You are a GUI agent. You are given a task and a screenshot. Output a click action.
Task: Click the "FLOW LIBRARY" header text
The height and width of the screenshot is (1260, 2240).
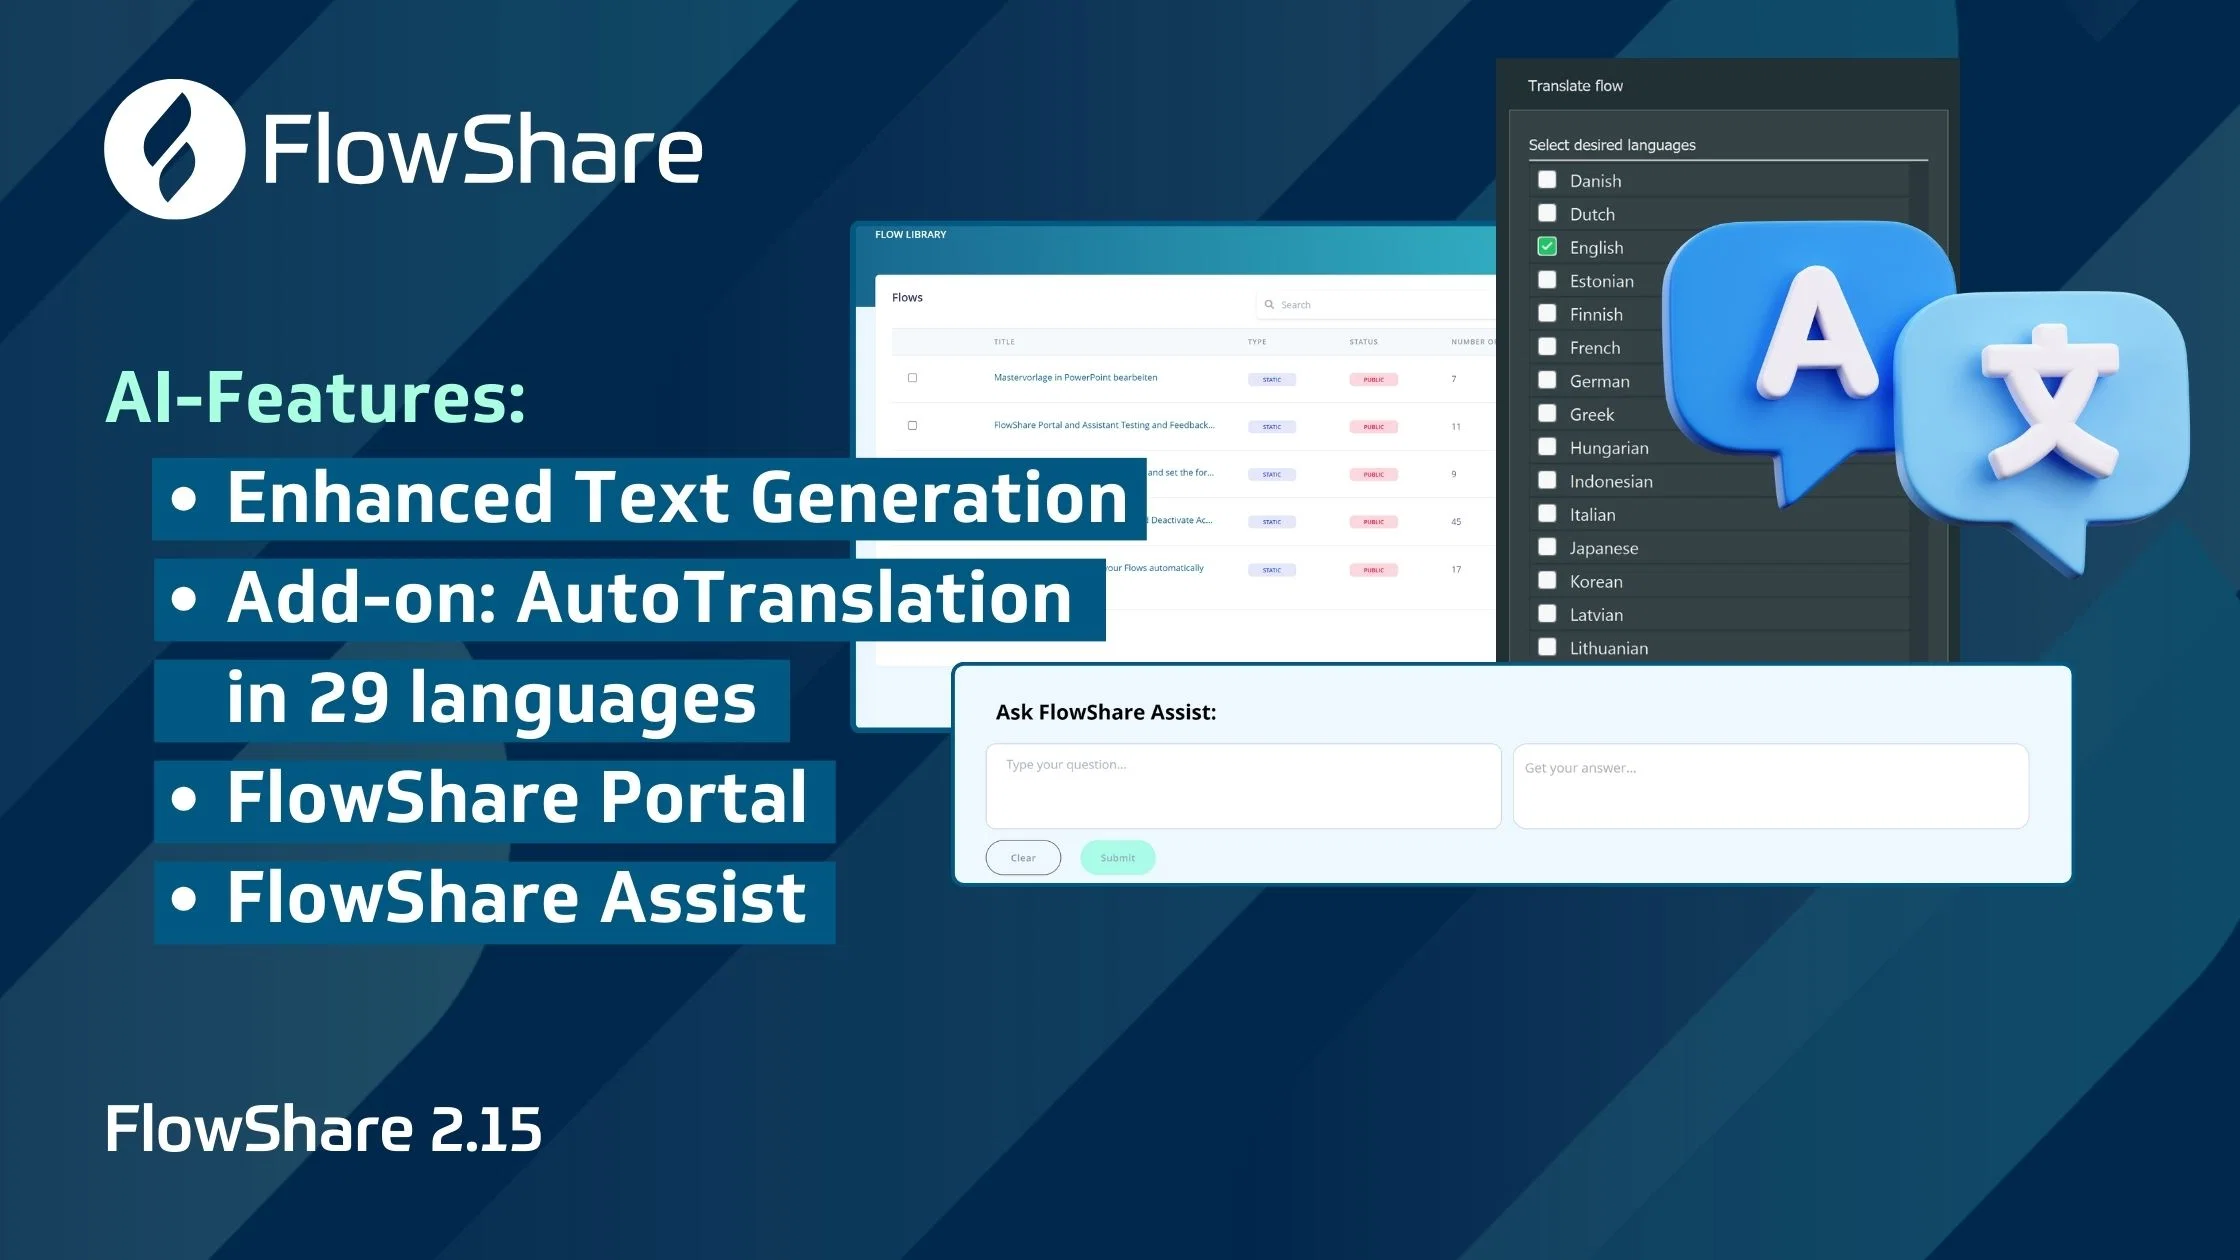(910, 235)
